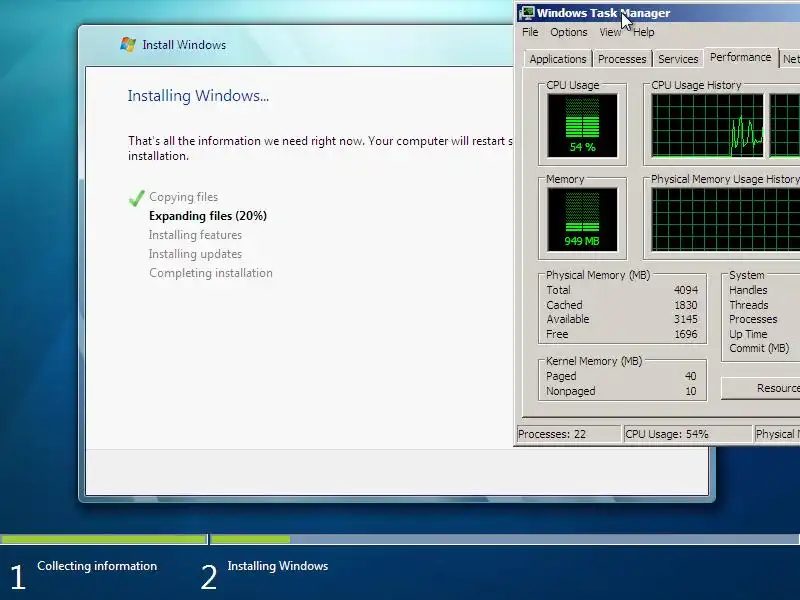Click the Collecting information progress bar
The width and height of the screenshot is (800, 600).
(104, 539)
